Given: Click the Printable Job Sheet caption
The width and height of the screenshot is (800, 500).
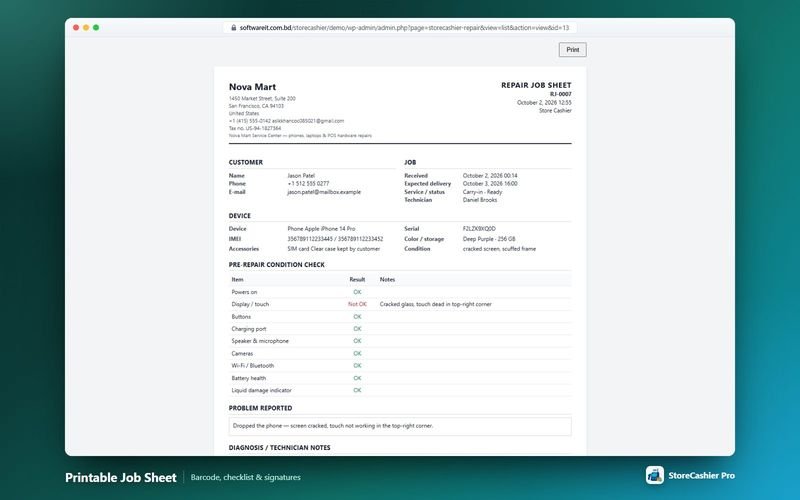Looking at the screenshot, I should click(120, 478).
